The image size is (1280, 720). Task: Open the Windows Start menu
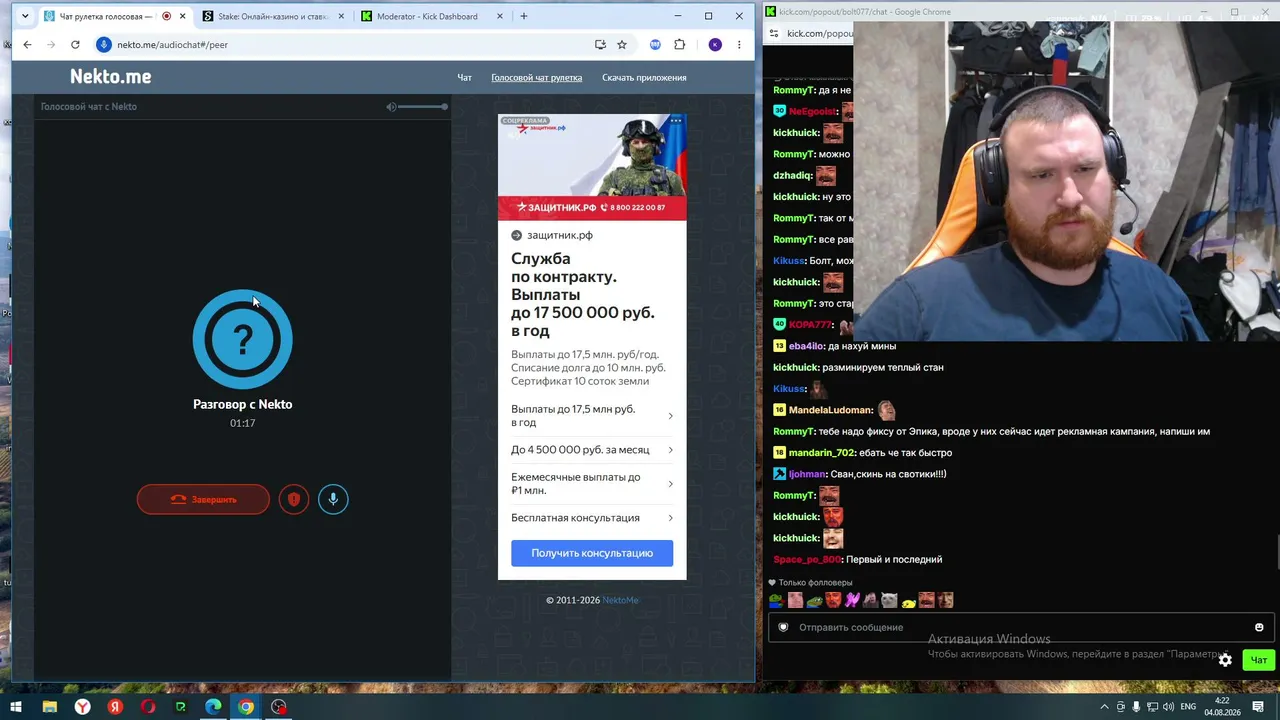[15, 707]
